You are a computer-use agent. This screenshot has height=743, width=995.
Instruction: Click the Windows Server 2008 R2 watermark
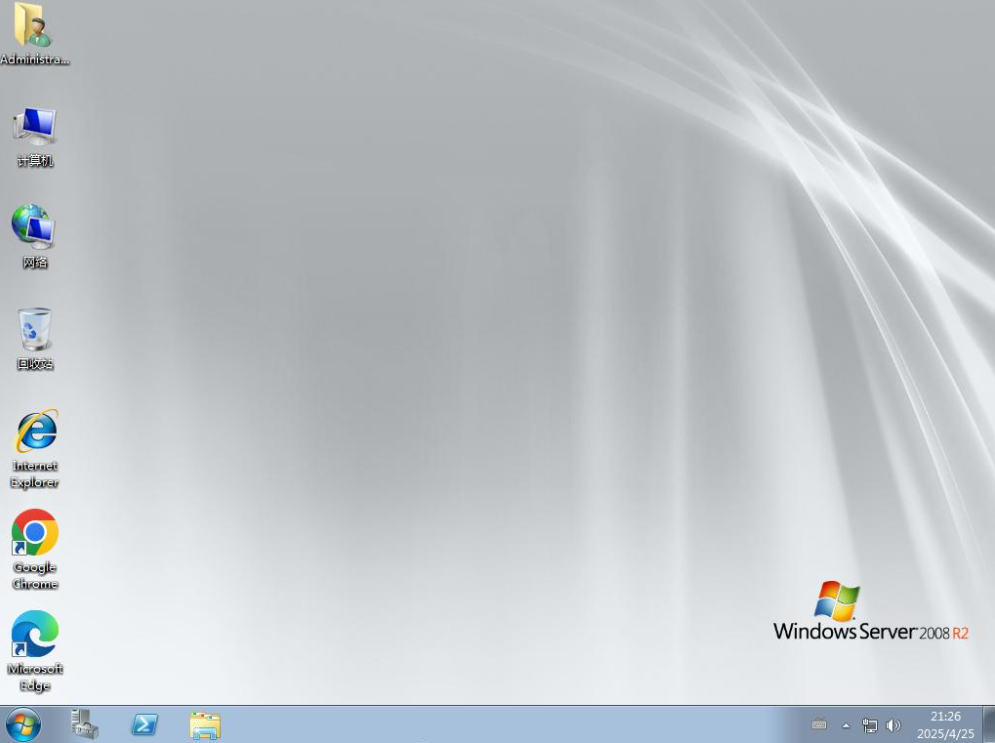click(x=870, y=614)
